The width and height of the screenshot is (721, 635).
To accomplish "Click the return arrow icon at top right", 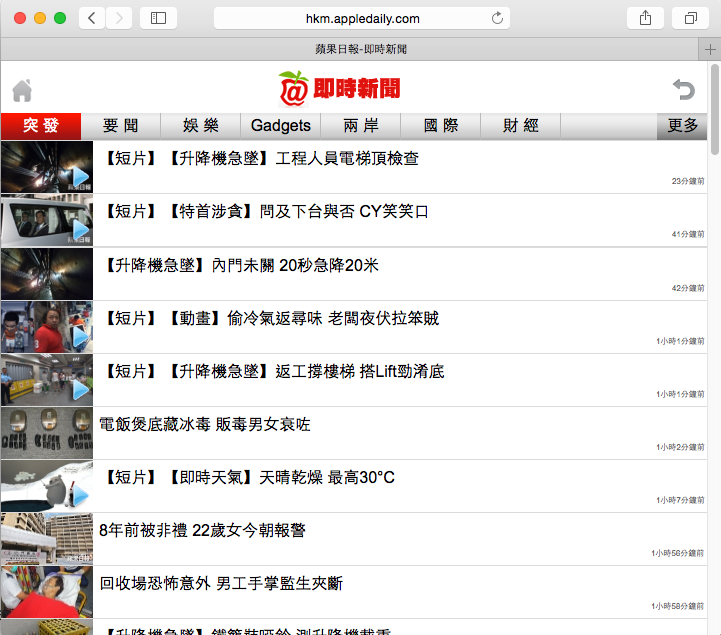I will (x=683, y=90).
